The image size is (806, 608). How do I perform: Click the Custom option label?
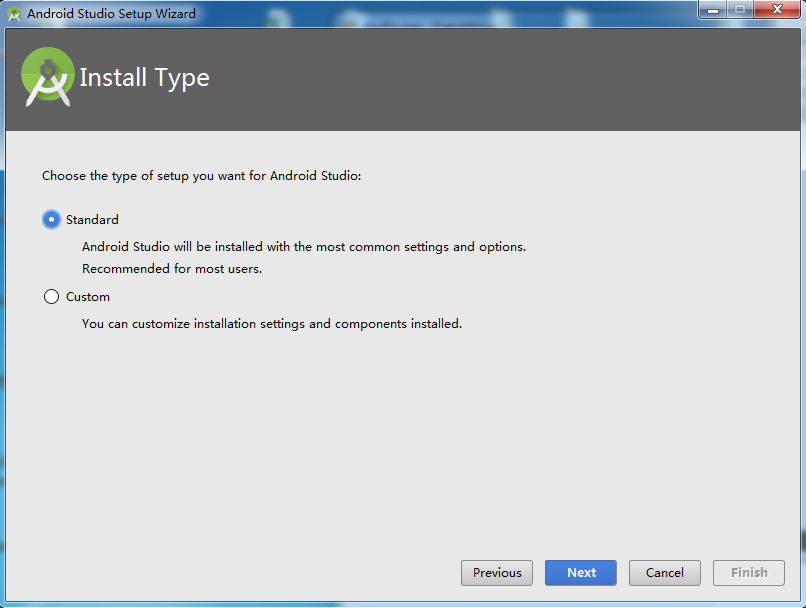coord(88,297)
